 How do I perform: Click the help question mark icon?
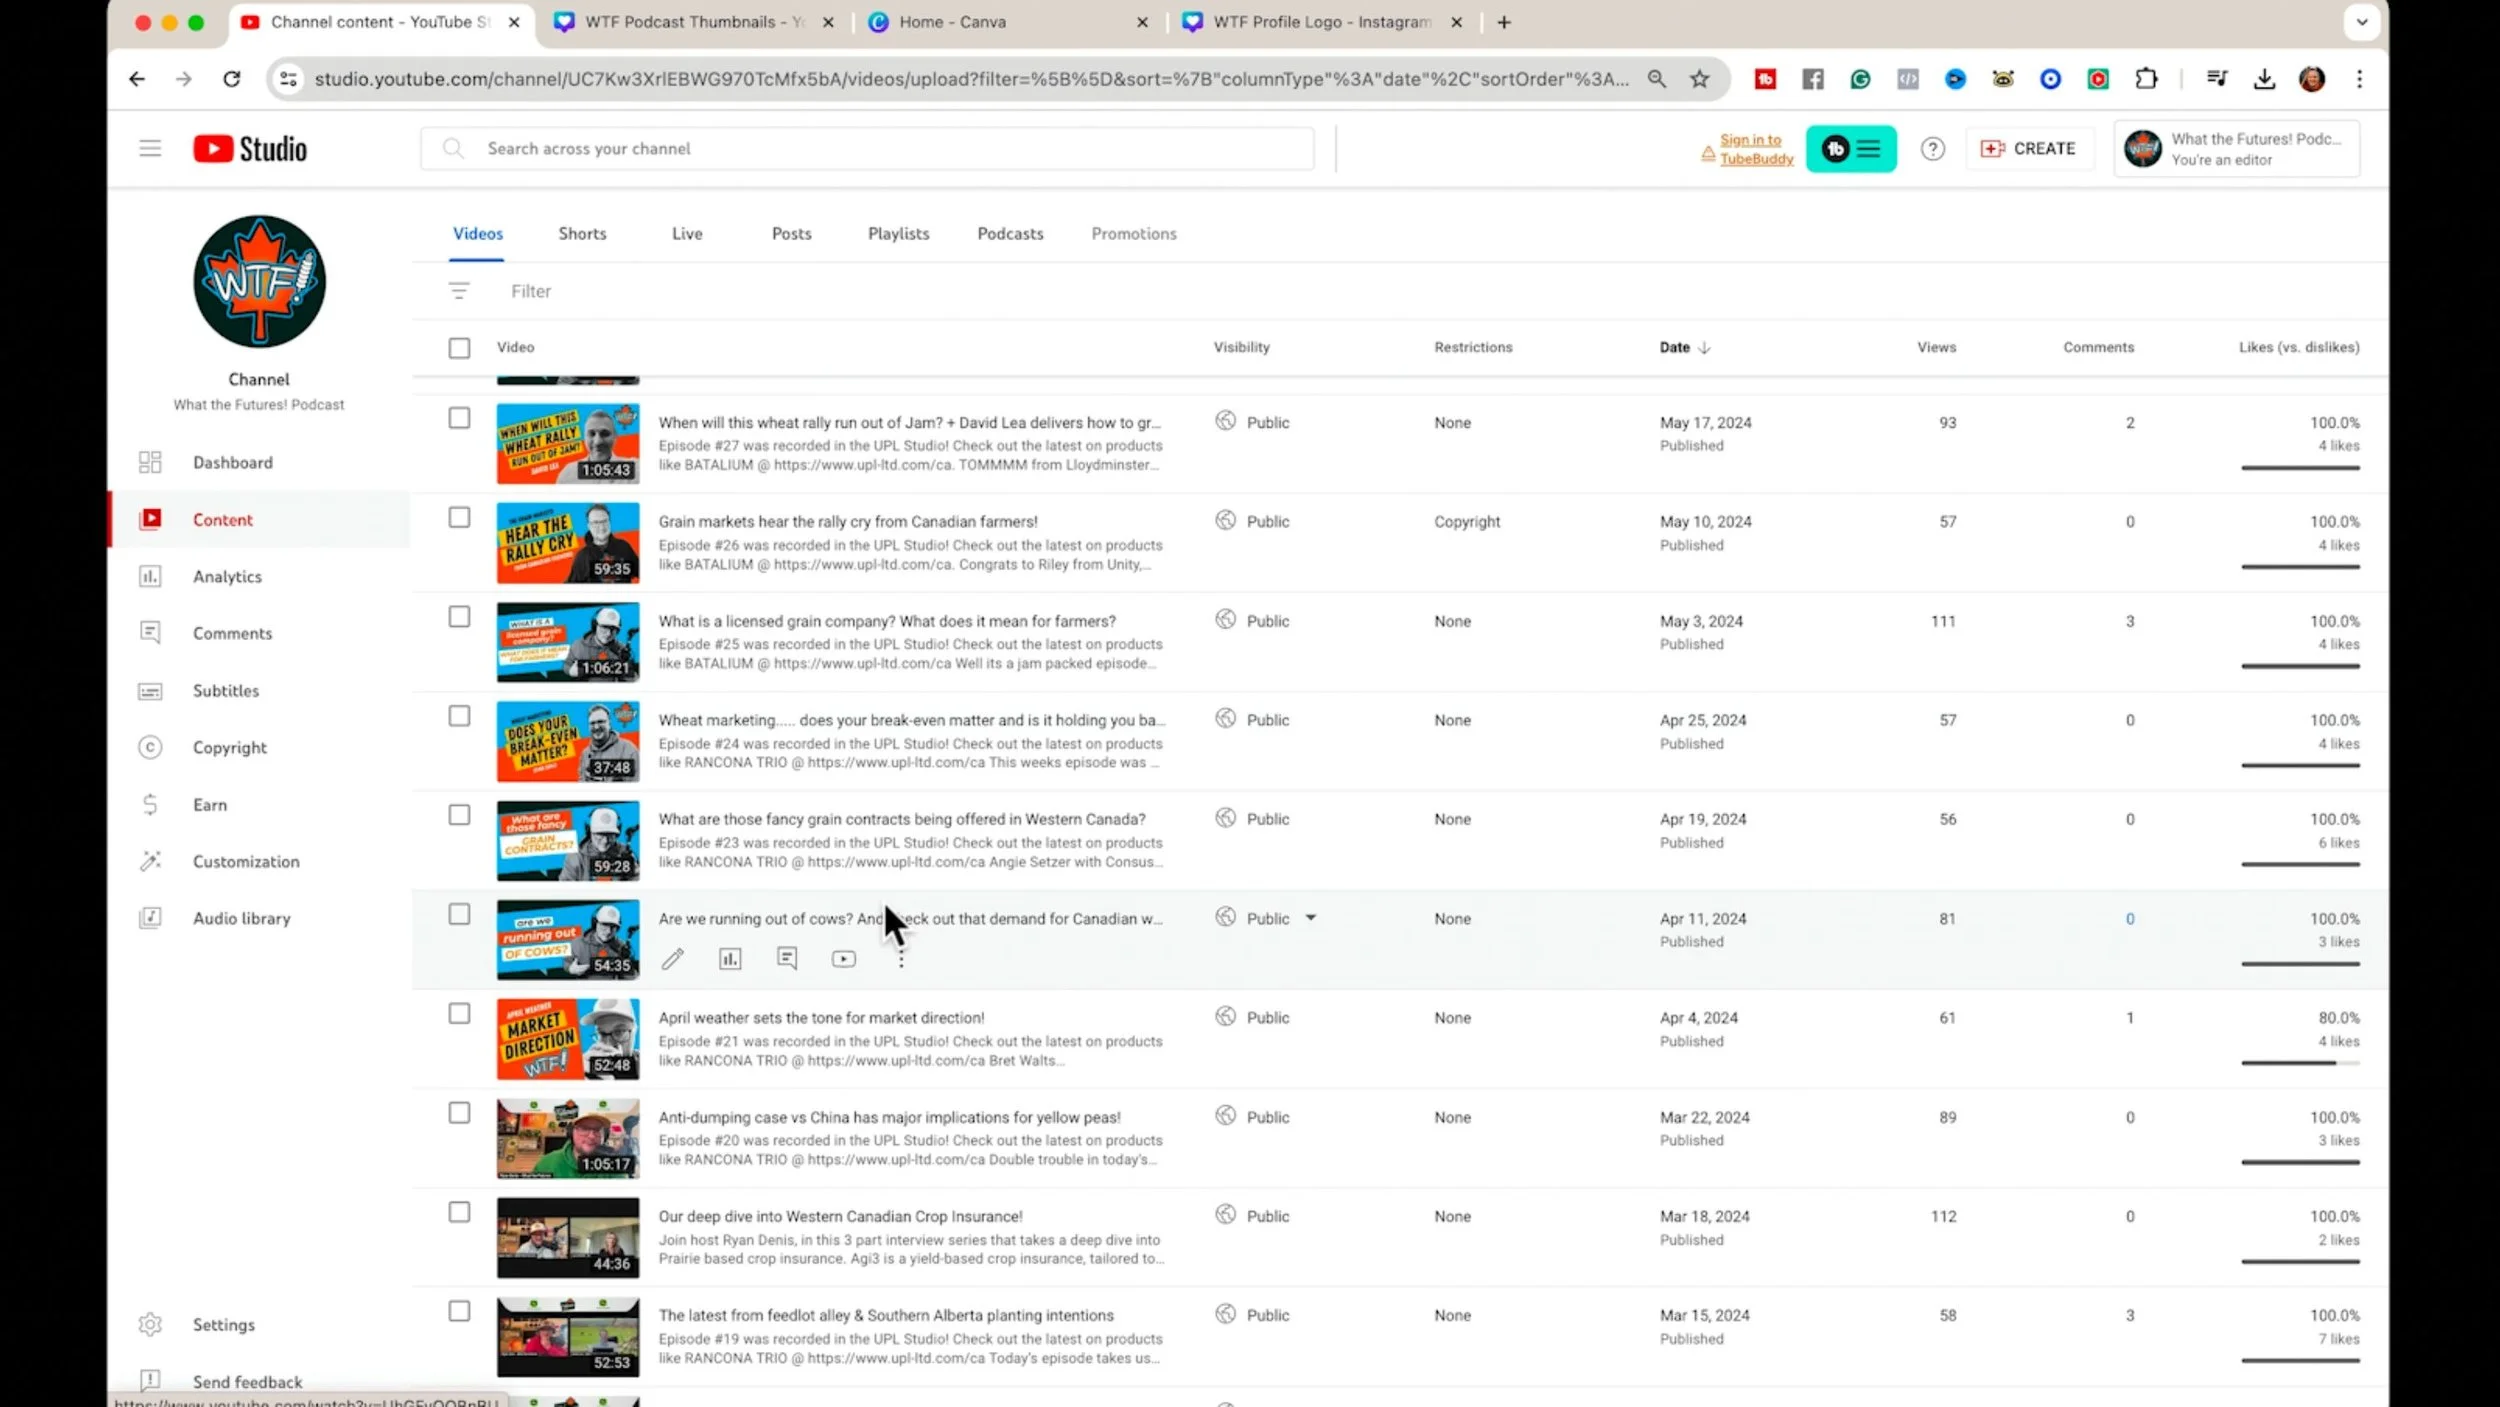pos(1932,149)
